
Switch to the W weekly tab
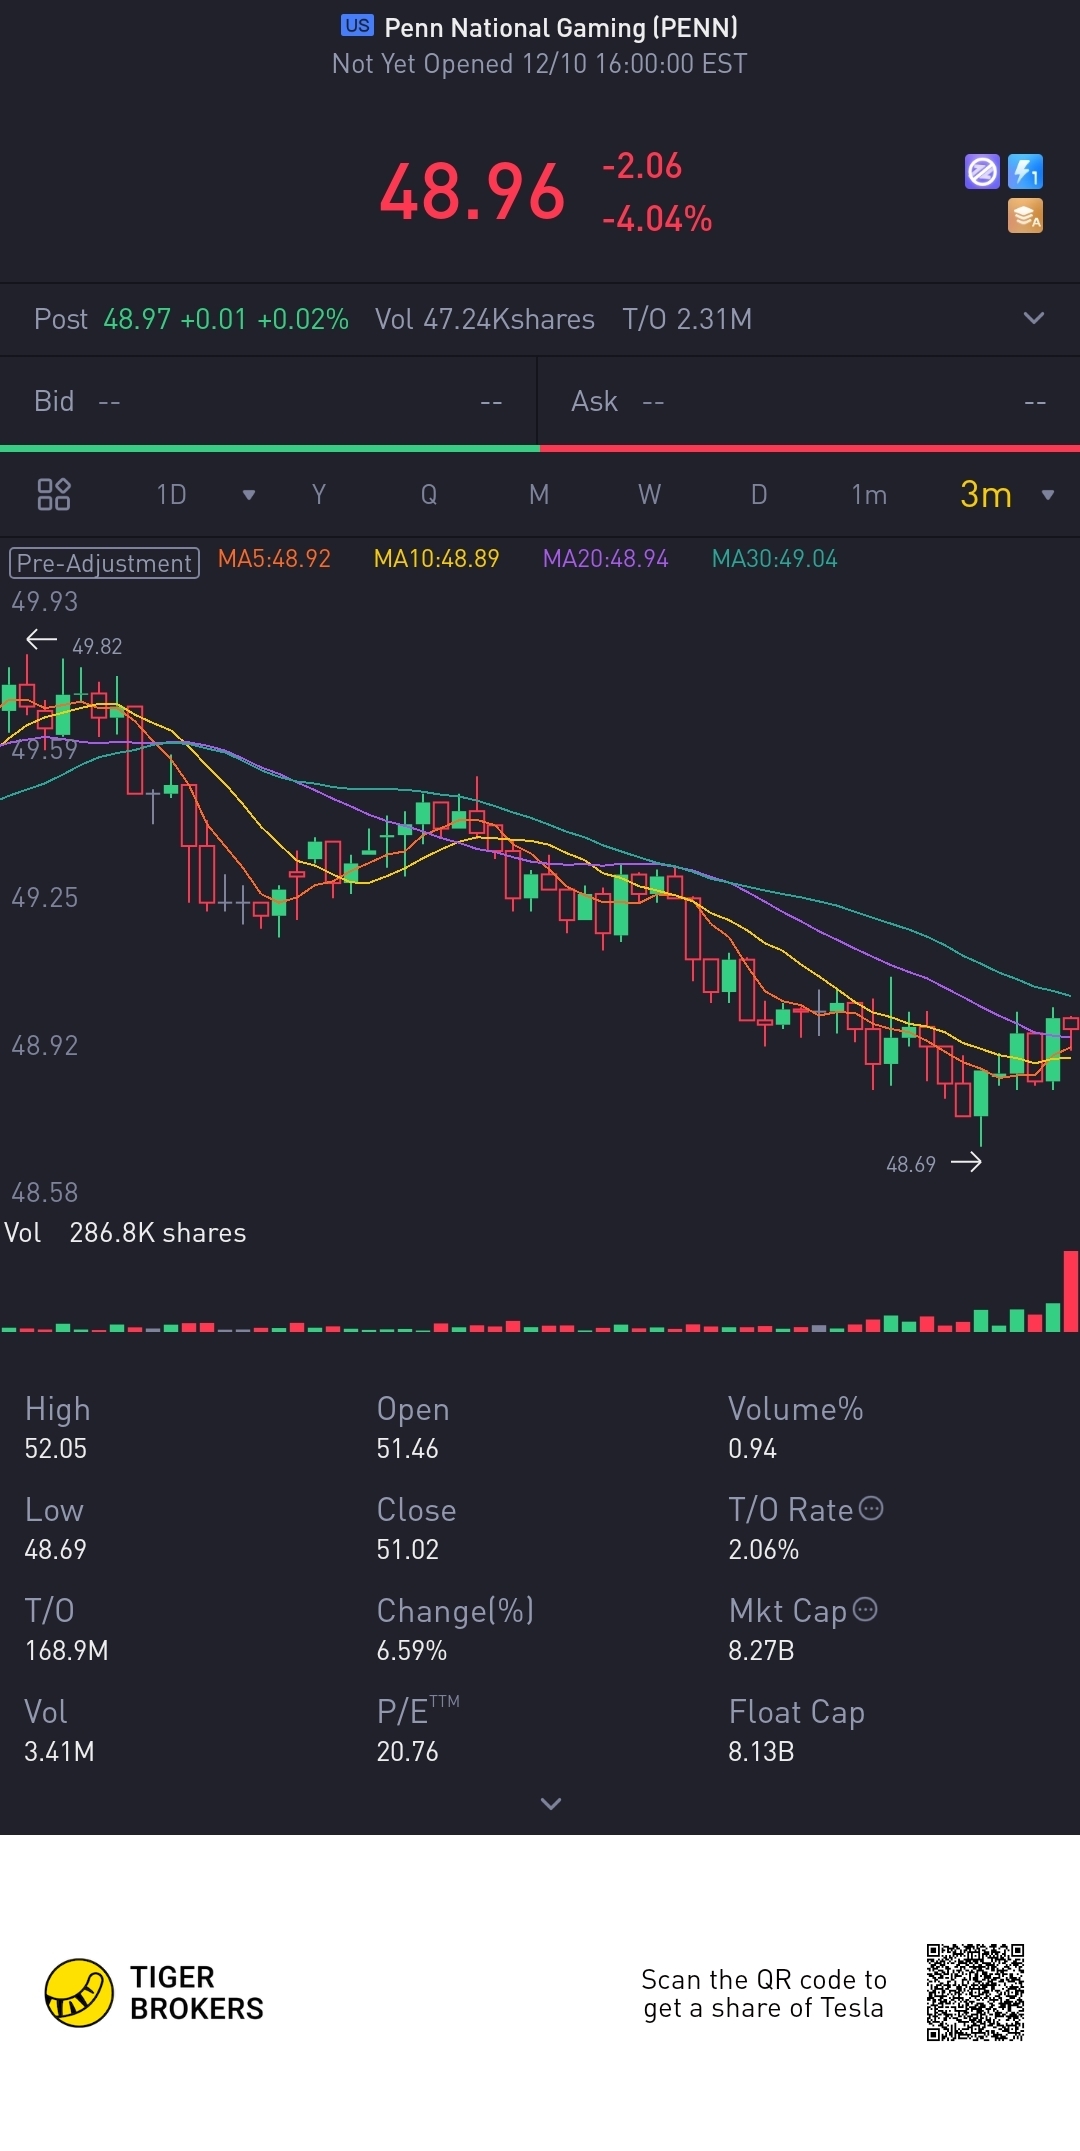[649, 495]
